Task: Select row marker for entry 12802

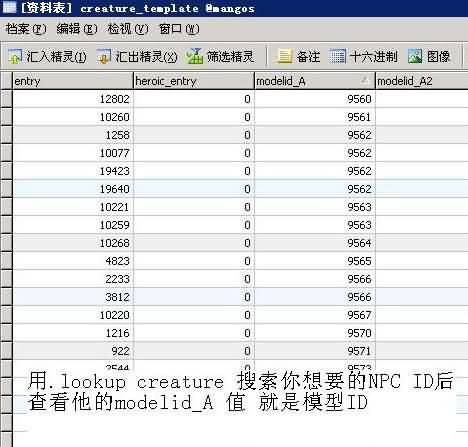Action: tap(6, 99)
